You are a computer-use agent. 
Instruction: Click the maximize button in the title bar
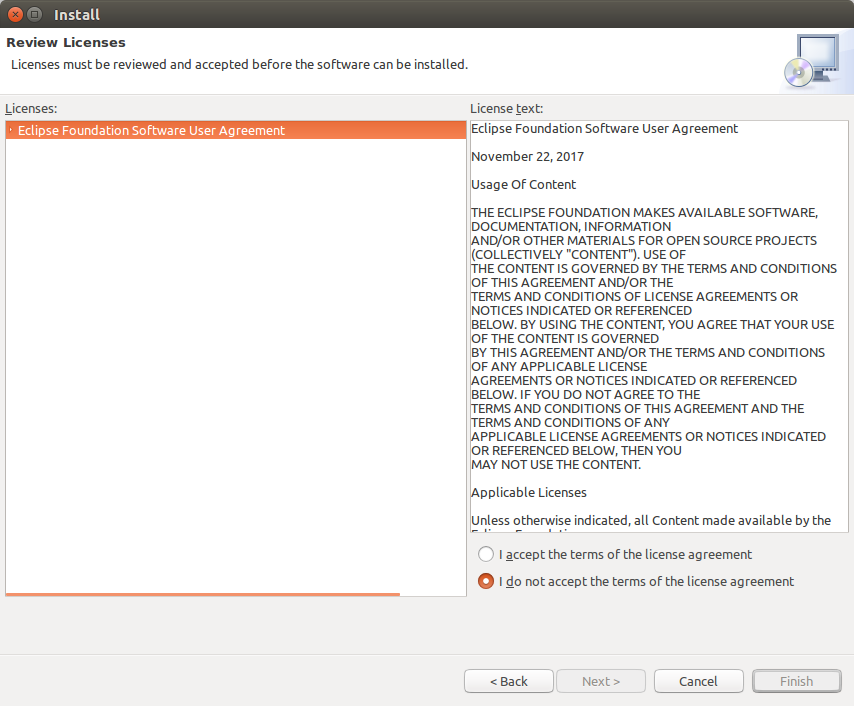(x=34, y=14)
